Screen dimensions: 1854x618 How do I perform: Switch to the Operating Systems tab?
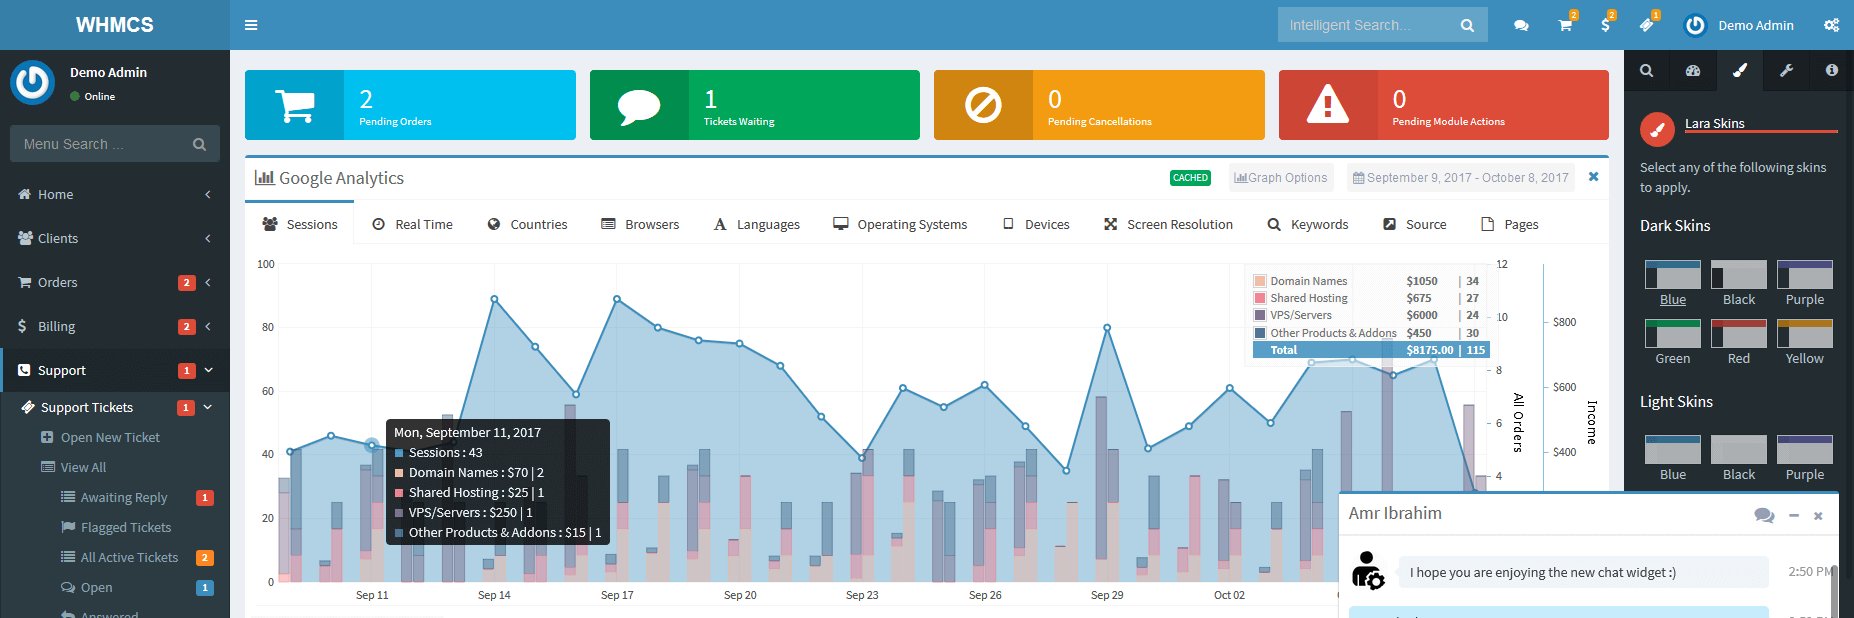900,224
